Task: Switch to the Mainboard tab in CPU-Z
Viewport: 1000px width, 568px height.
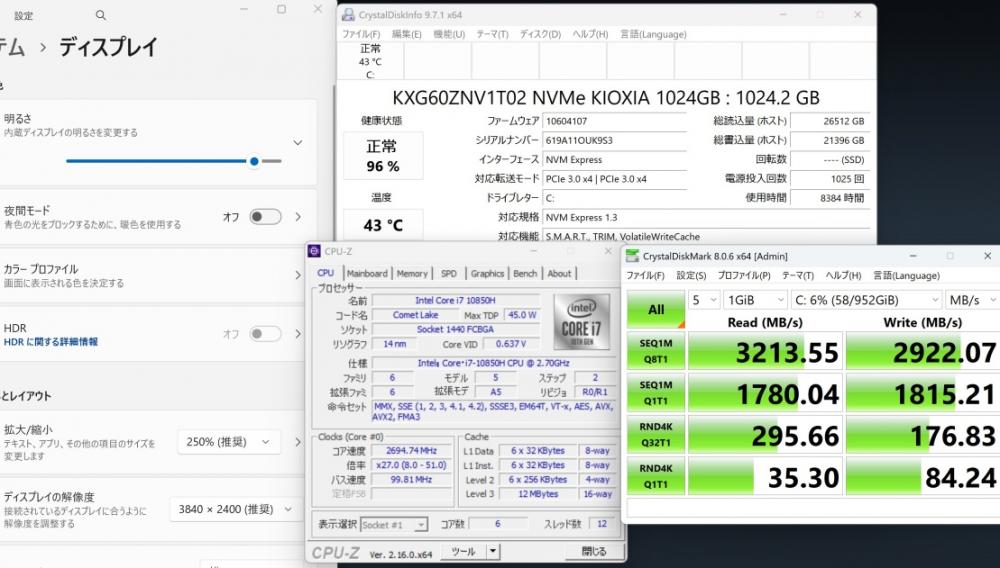Action: tap(367, 273)
